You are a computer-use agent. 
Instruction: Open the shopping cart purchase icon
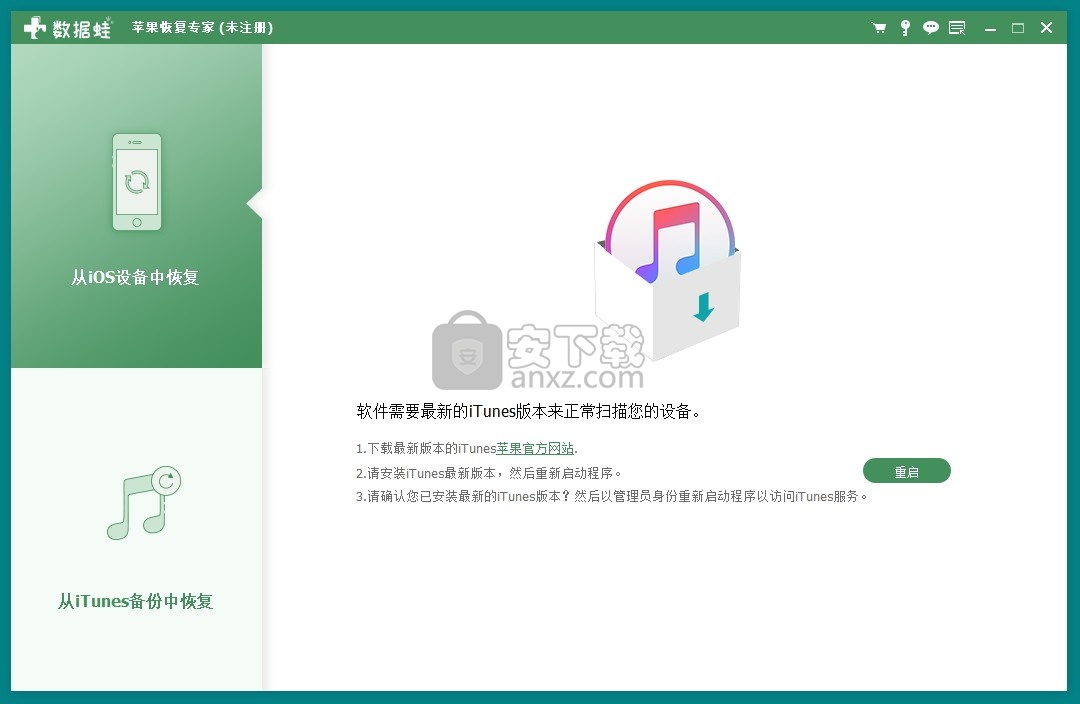pos(879,28)
